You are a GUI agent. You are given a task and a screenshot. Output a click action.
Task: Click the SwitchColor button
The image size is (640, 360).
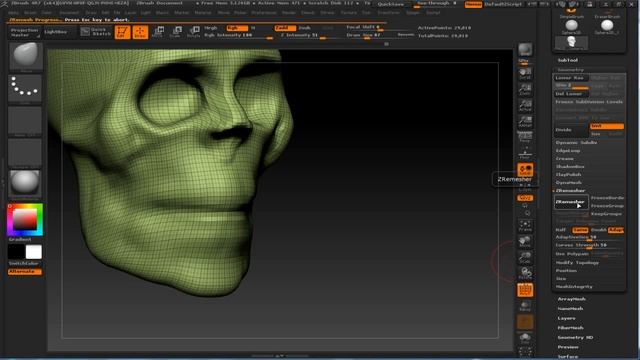click(x=24, y=264)
